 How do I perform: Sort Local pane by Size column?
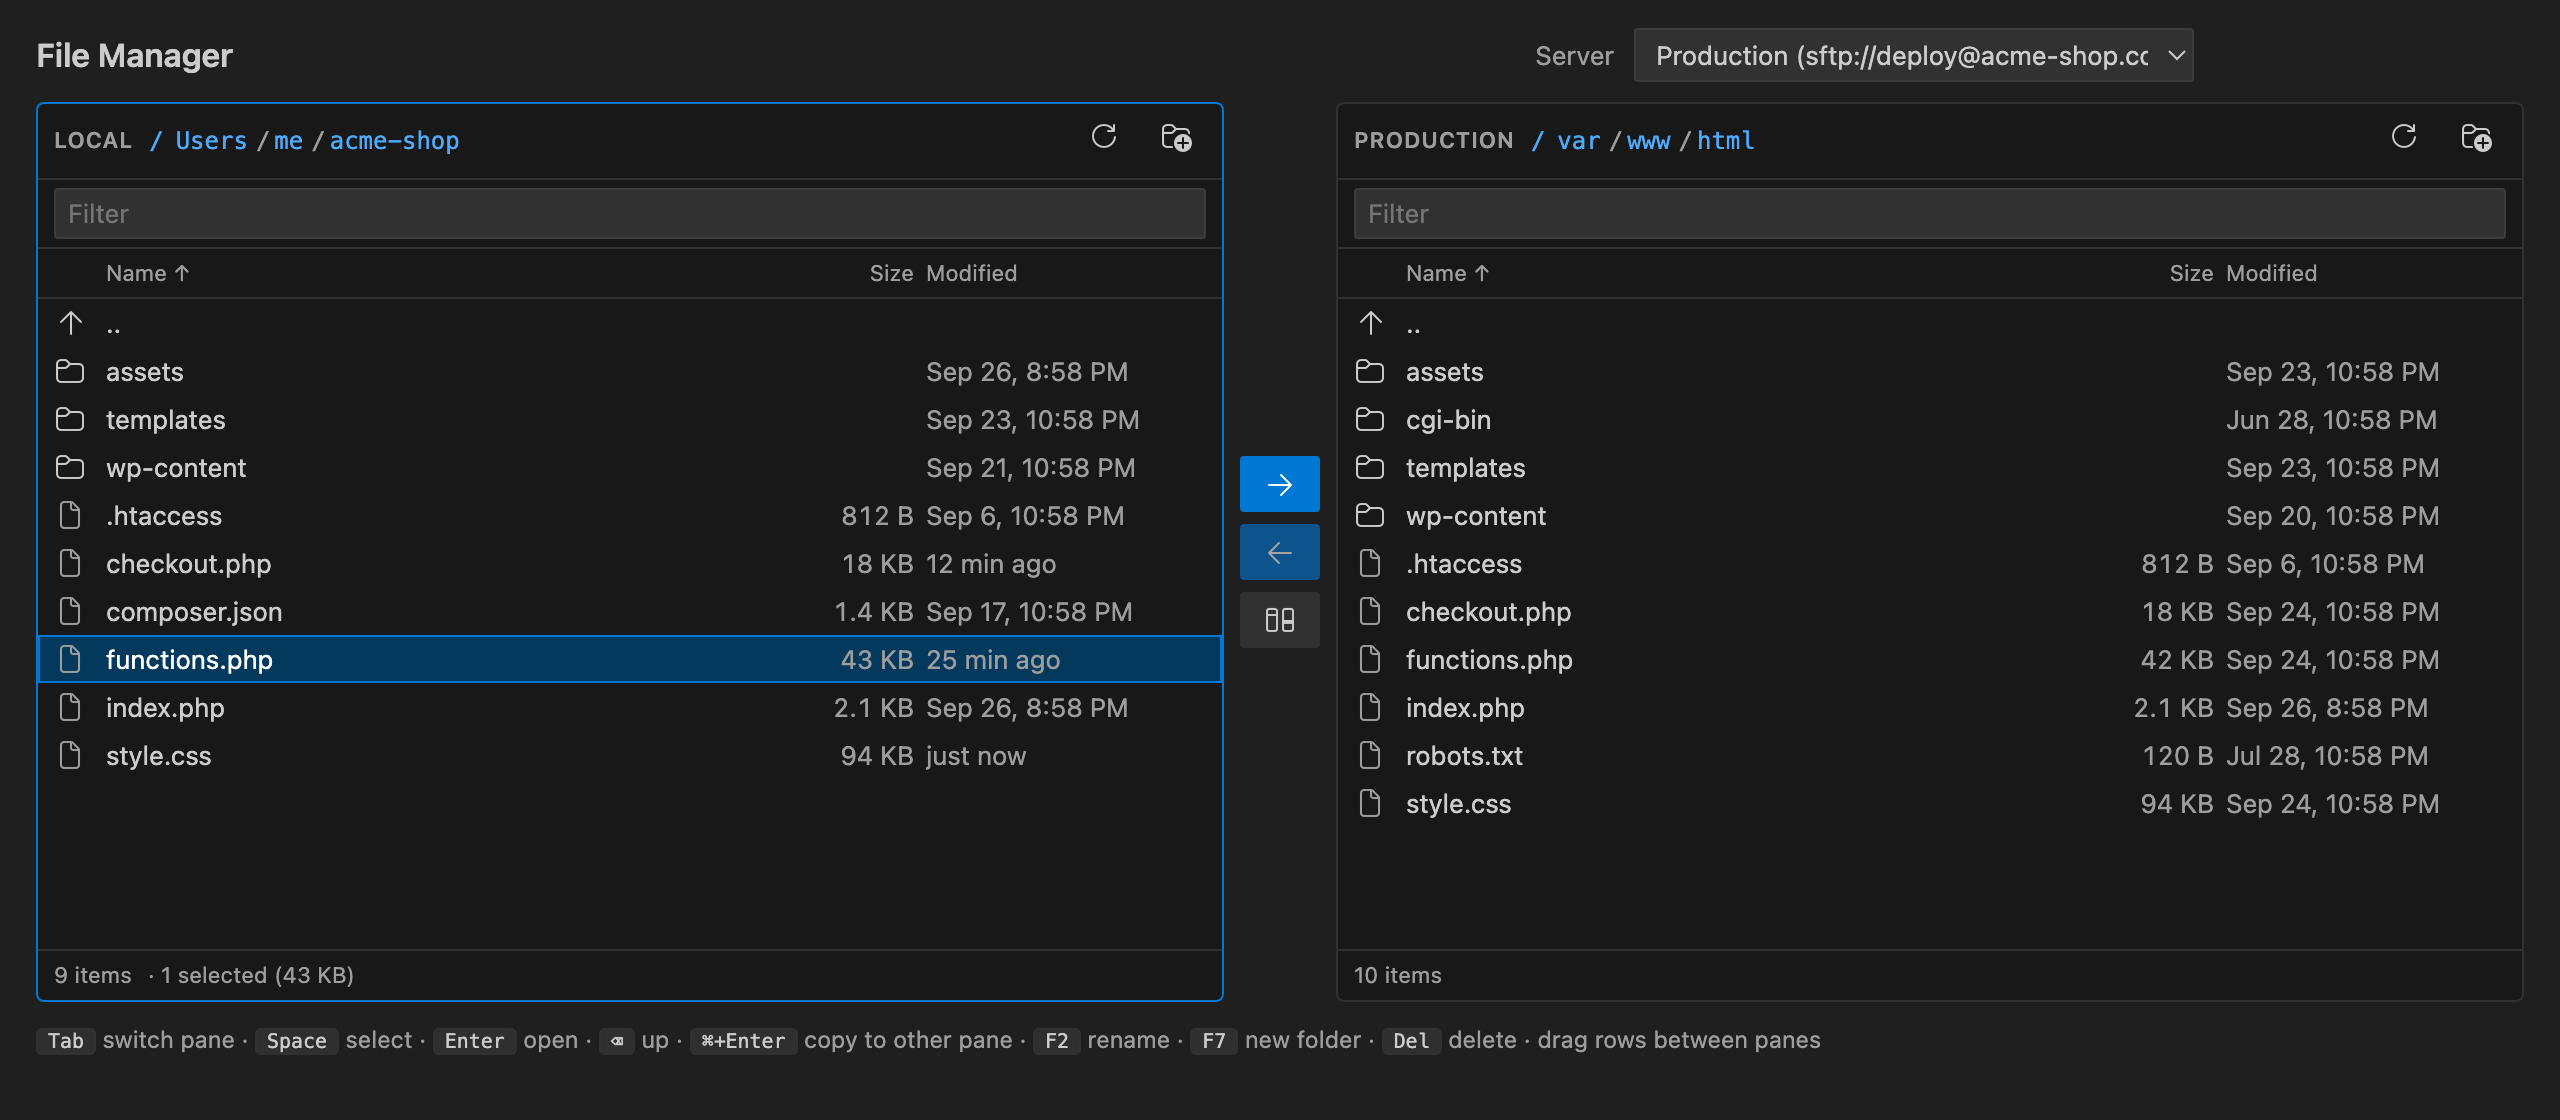(891, 274)
